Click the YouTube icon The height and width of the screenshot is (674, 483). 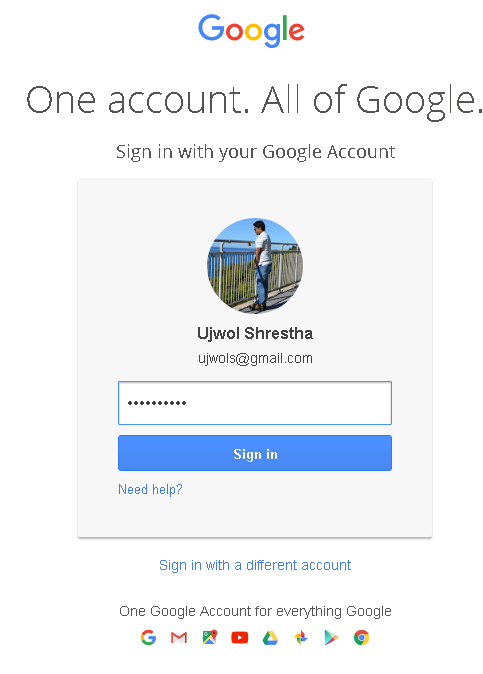[x=240, y=638]
